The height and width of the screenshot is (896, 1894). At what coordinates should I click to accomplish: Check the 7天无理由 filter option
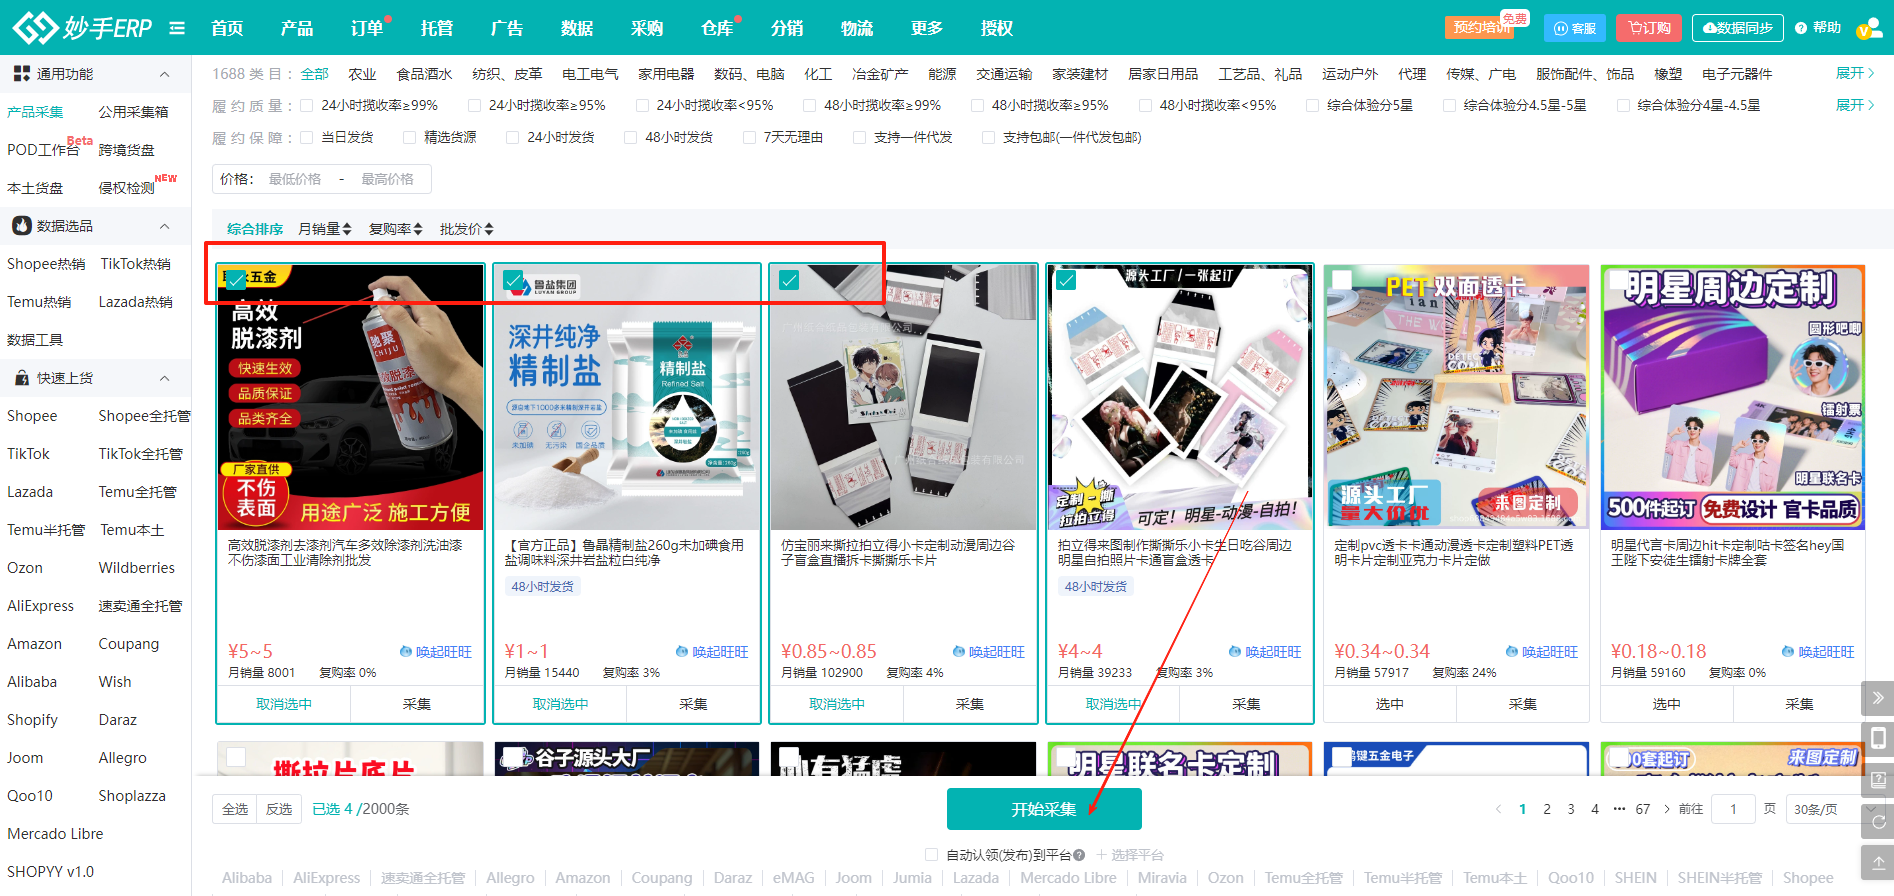(x=749, y=137)
